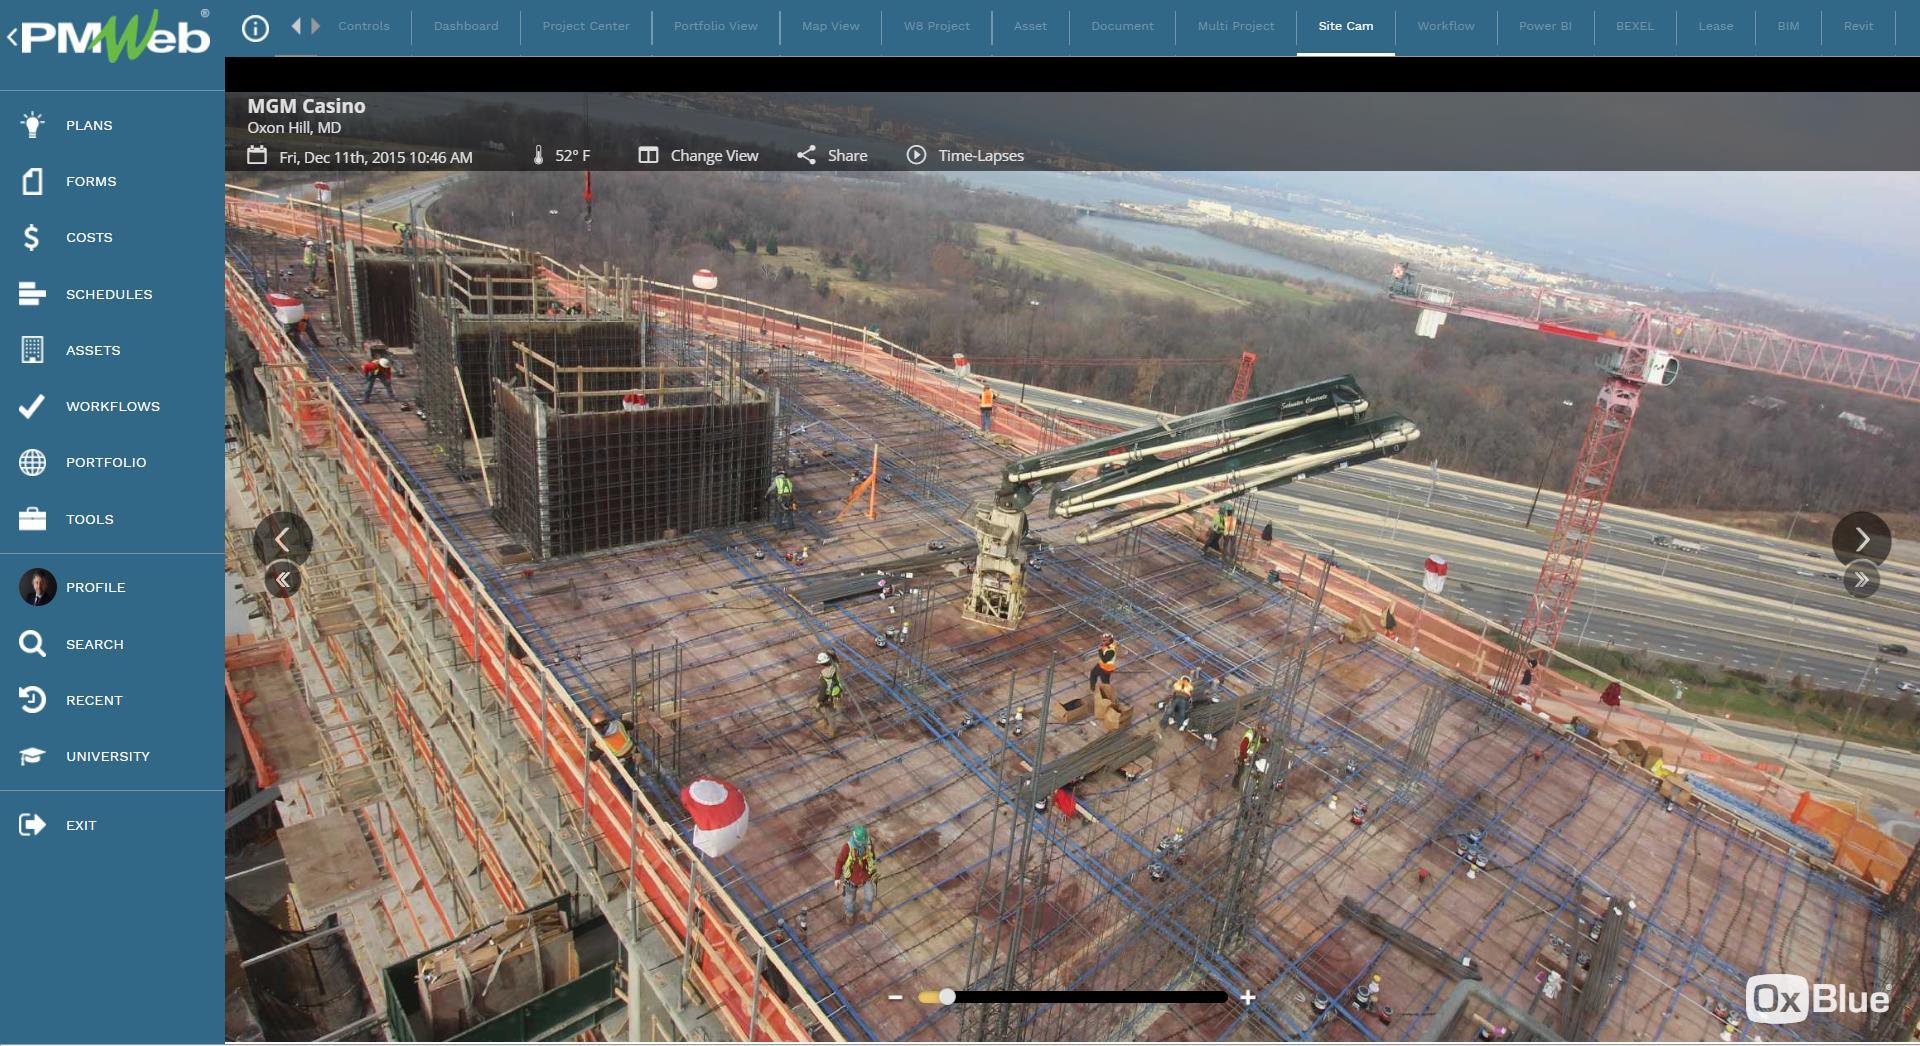Click the calendar date icon
Image resolution: width=1920 pixels, height=1046 pixels.
(257, 156)
